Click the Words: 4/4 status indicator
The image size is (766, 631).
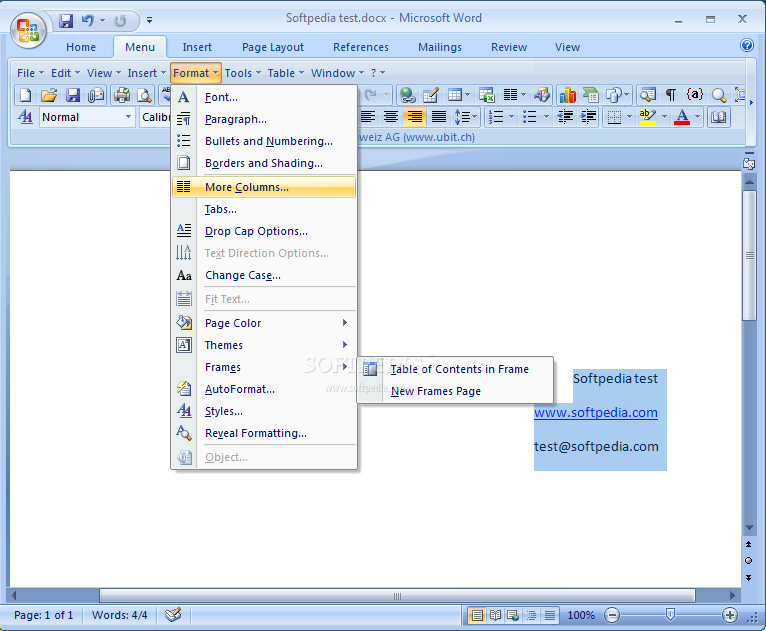coord(119,615)
